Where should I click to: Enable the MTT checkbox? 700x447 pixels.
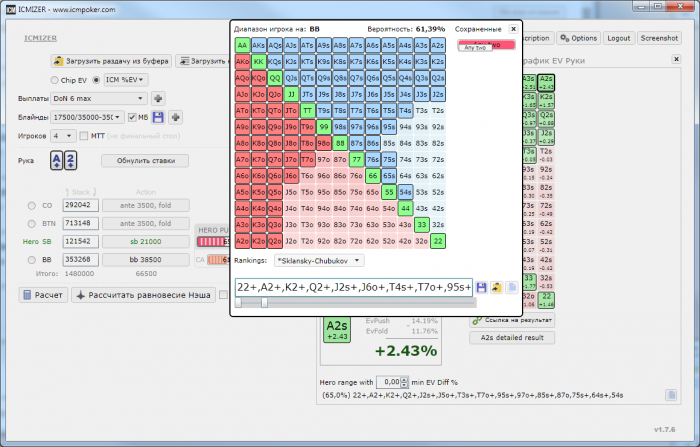tap(83, 136)
